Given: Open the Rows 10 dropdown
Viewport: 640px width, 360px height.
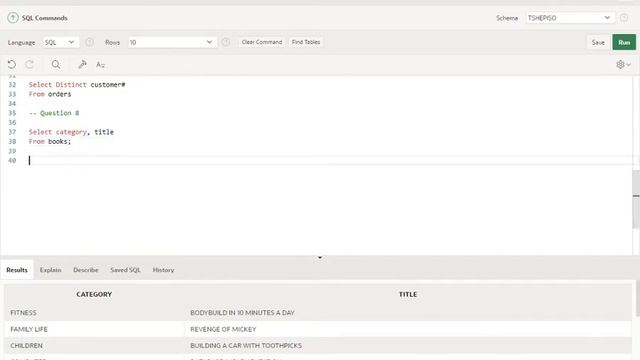Looking at the screenshot, I should (x=172, y=42).
